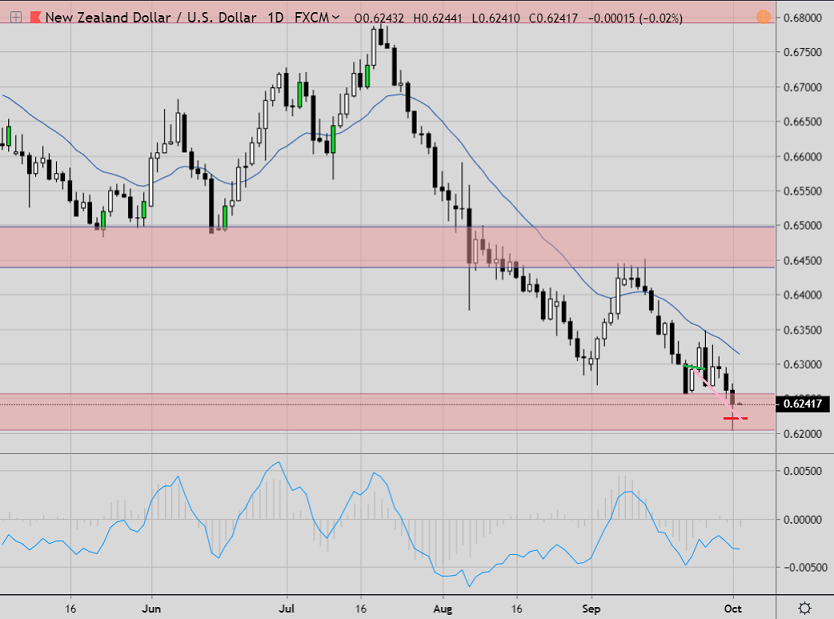
Task: Click the change value −0.00015 (−0.02%)
Action: coord(635,18)
